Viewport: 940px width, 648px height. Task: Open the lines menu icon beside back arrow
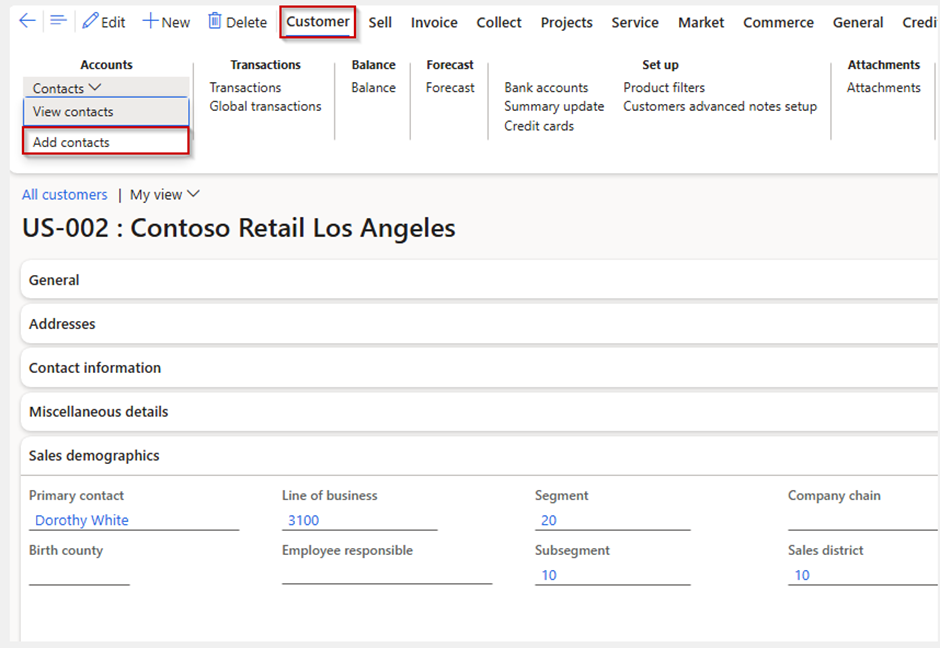[58, 21]
